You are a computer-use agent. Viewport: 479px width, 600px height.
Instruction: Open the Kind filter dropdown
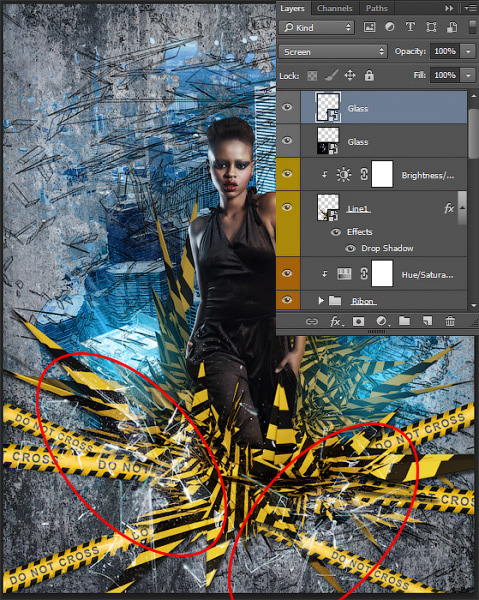(317, 28)
